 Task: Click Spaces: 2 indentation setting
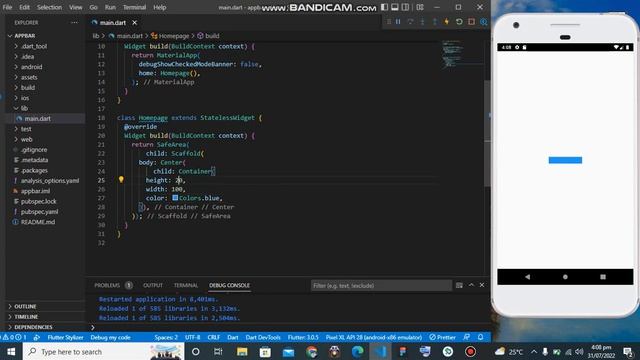click(x=166, y=337)
